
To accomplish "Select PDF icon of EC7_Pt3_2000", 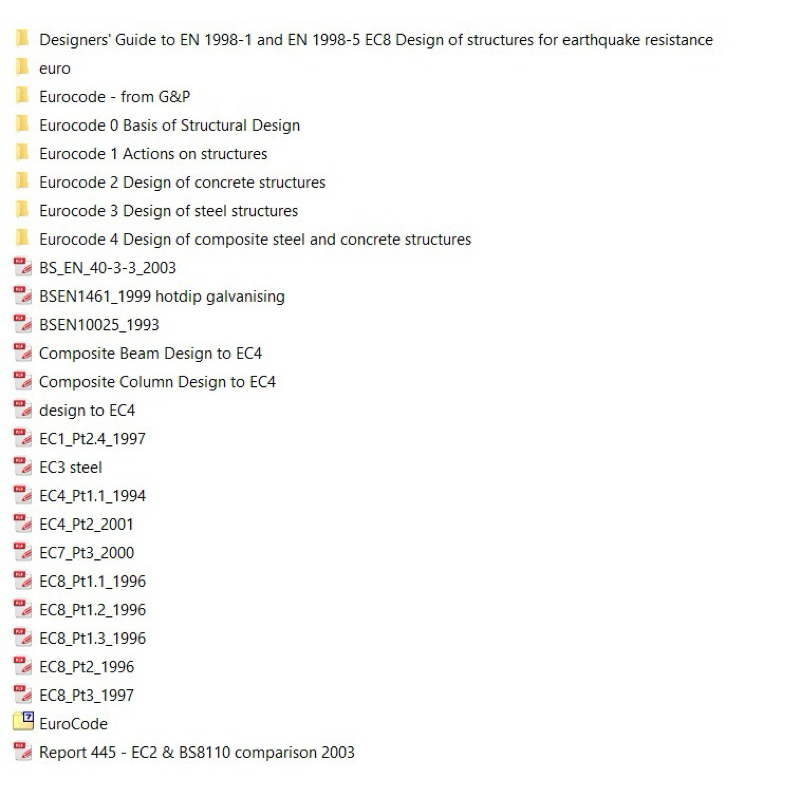I will click(23, 552).
